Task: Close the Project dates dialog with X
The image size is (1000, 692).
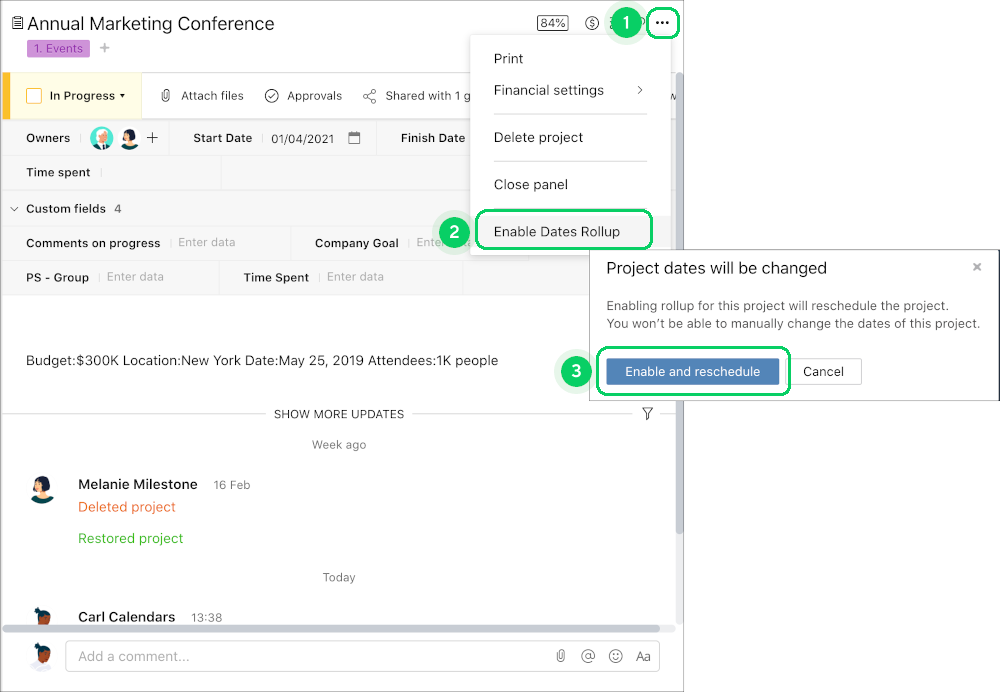Action: tap(976, 267)
